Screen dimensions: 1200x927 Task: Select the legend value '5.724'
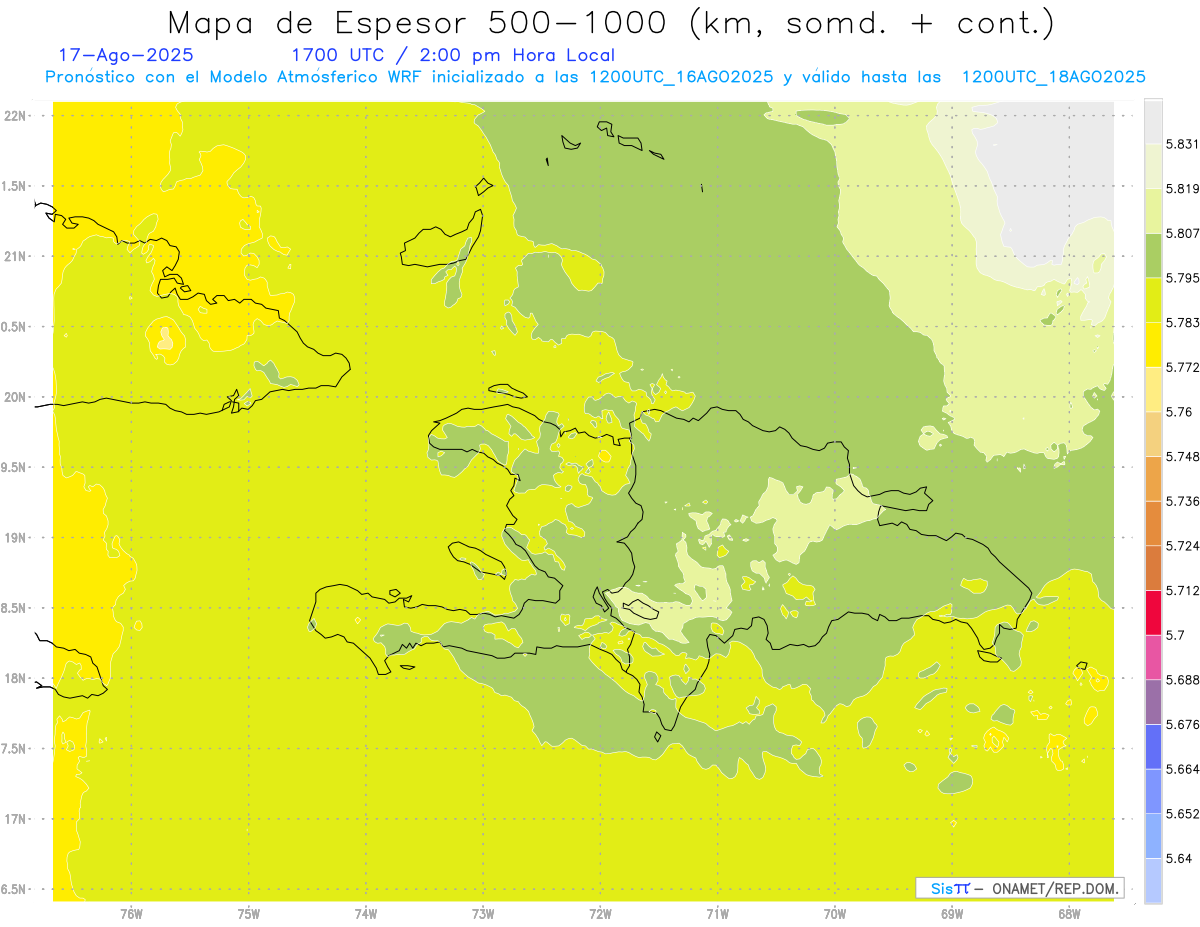pos(1182,546)
